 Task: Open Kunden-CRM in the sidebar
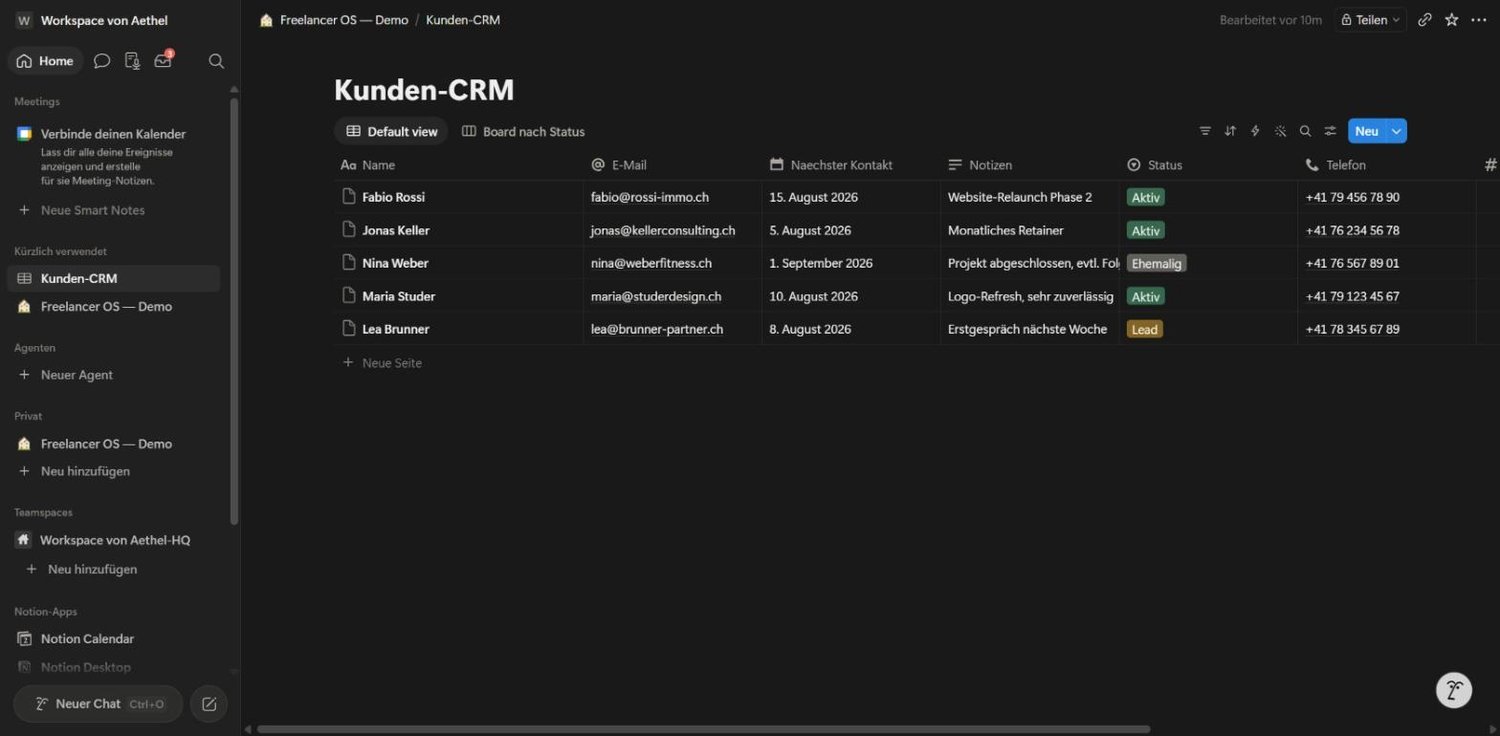[113, 278]
